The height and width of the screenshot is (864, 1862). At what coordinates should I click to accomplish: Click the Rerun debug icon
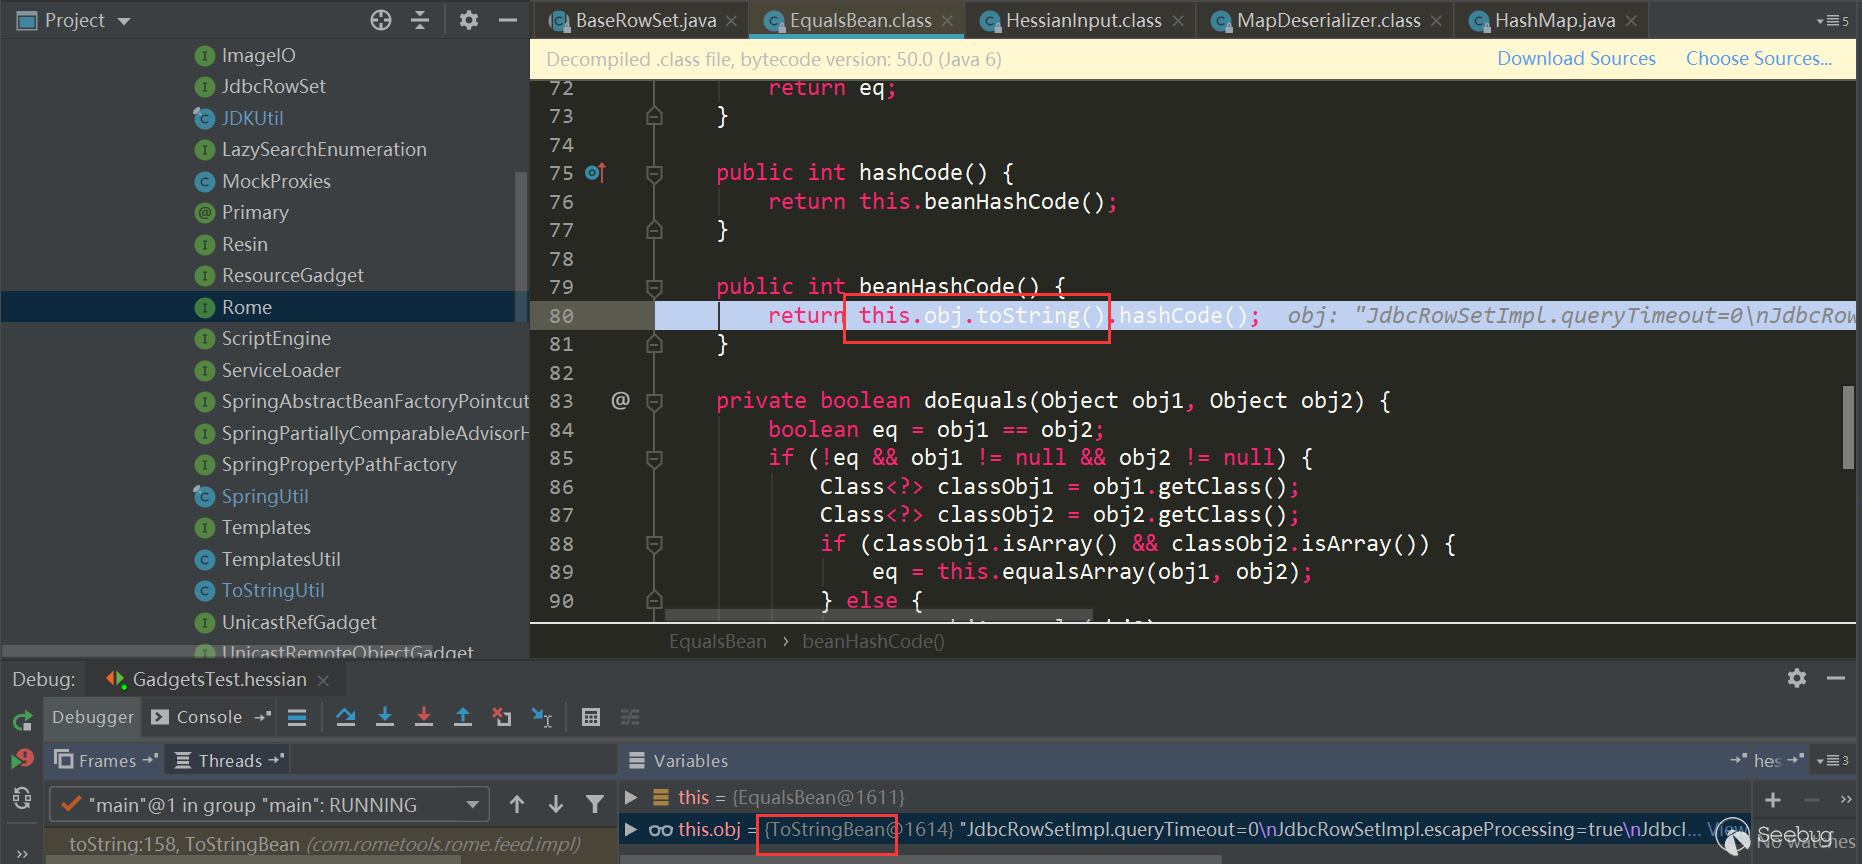(22, 720)
